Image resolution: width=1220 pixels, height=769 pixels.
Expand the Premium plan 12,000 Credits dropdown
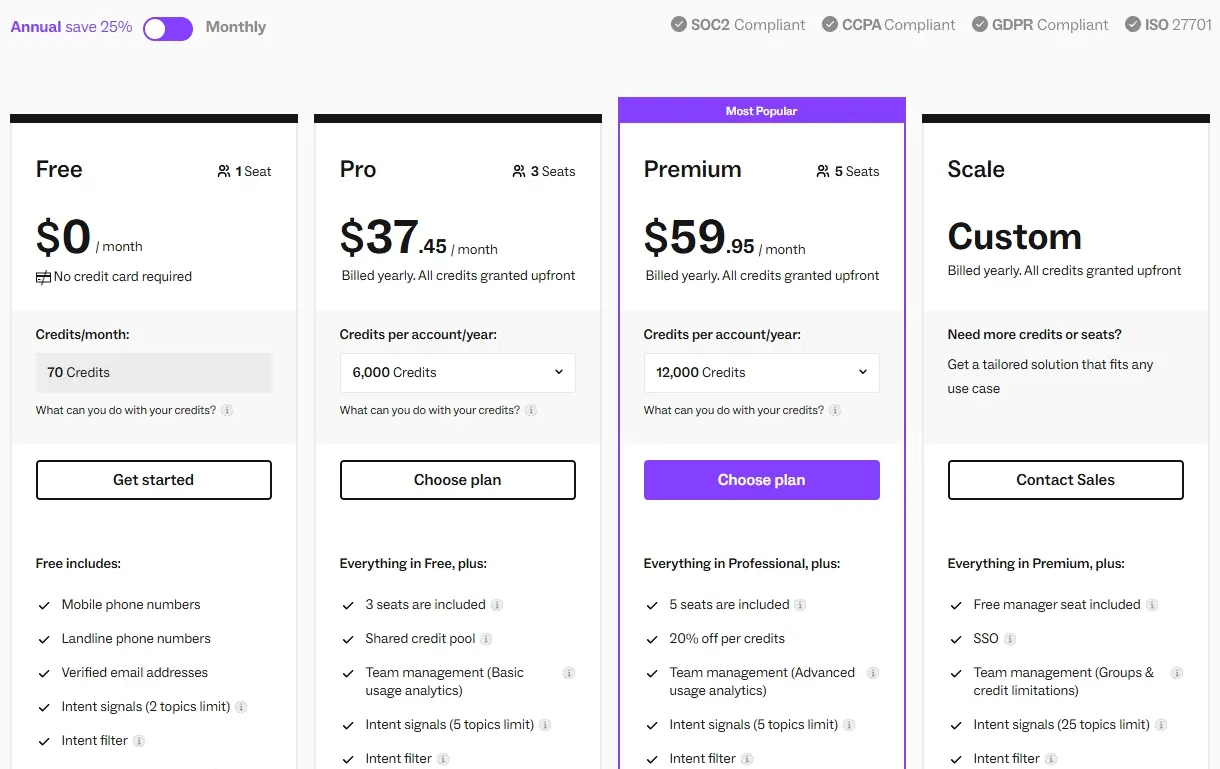(x=761, y=372)
